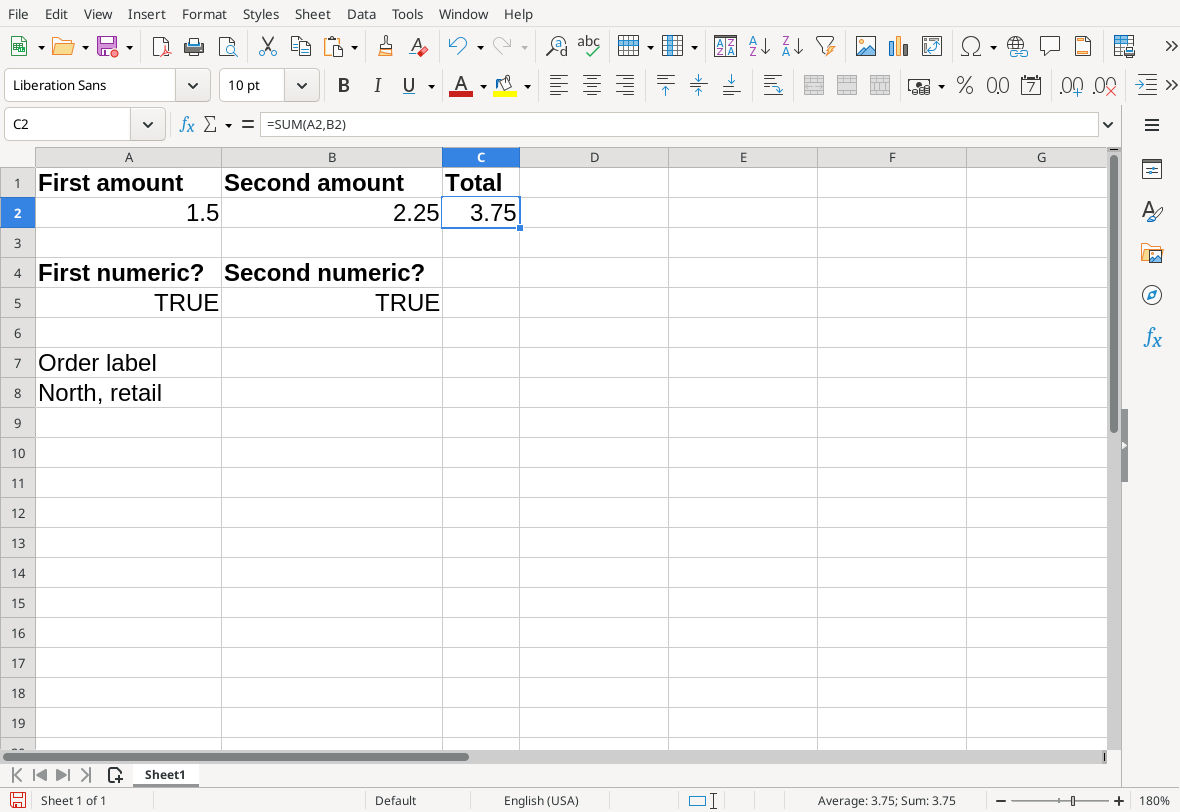This screenshot has height=812, width=1180.
Task: Toggle bold formatting
Action: point(344,86)
